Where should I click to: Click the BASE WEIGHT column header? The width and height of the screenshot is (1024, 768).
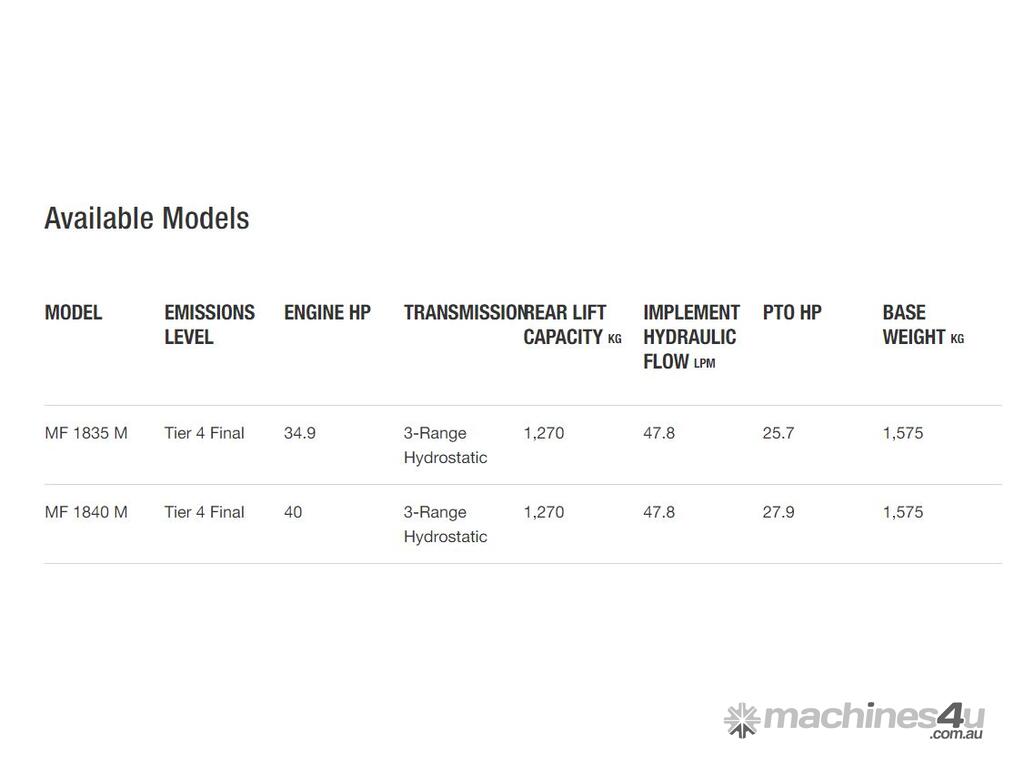(x=922, y=325)
